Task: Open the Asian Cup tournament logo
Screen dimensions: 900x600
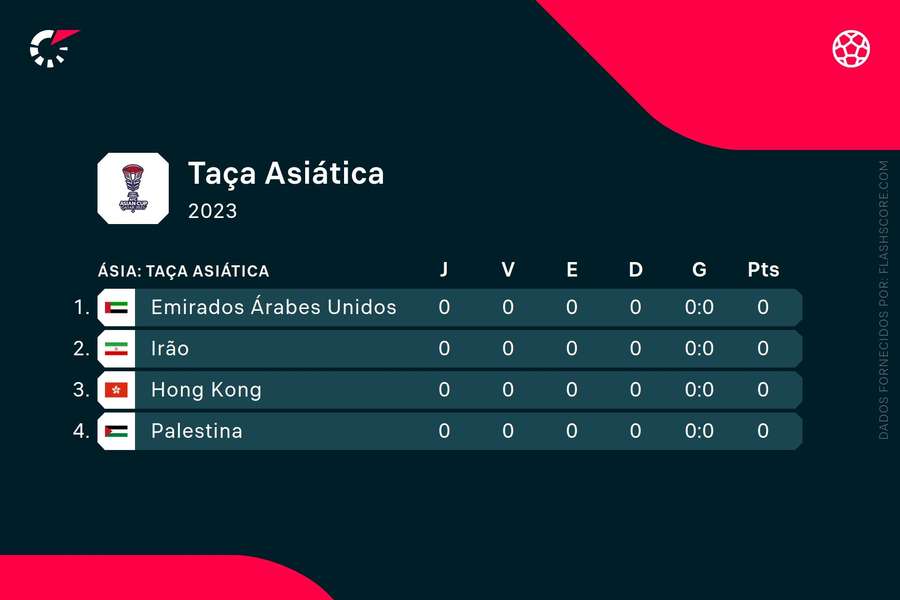Action: point(133,188)
